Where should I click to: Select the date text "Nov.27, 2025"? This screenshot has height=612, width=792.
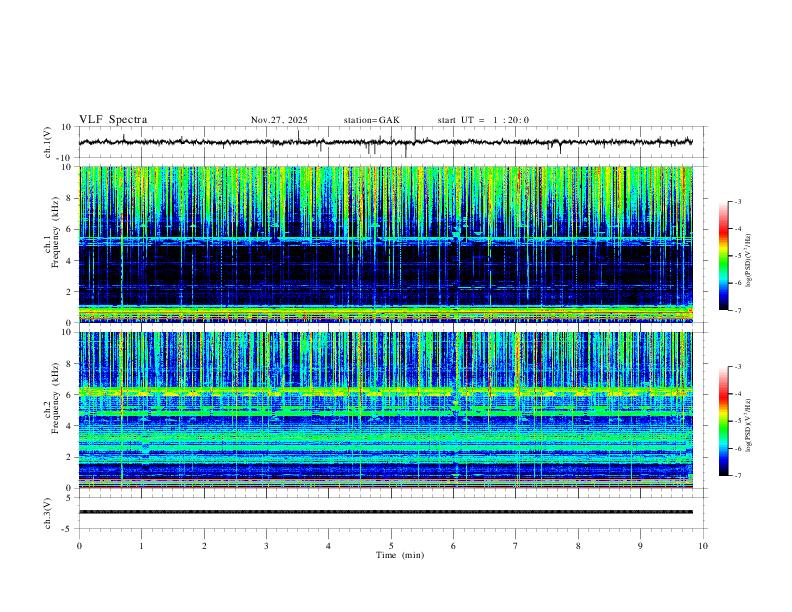279,120
